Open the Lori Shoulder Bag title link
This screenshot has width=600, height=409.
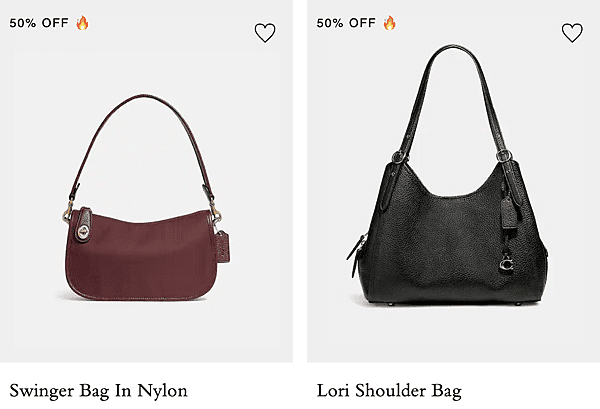point(389,391)
